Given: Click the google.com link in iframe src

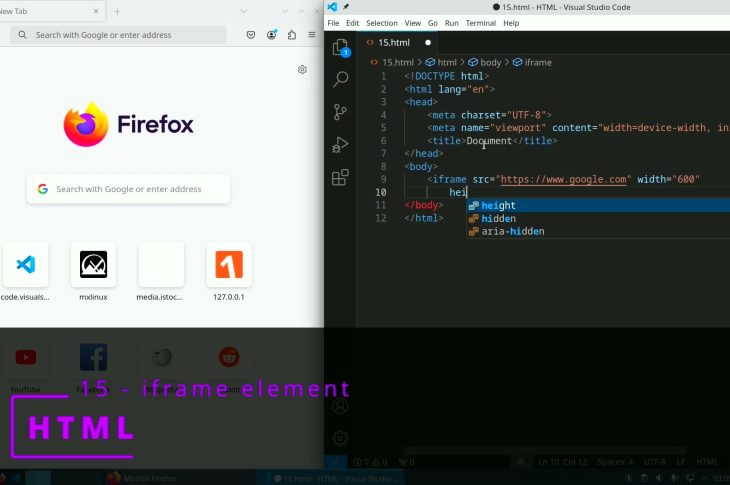Looking at the screenshot, I should point(564,179).
